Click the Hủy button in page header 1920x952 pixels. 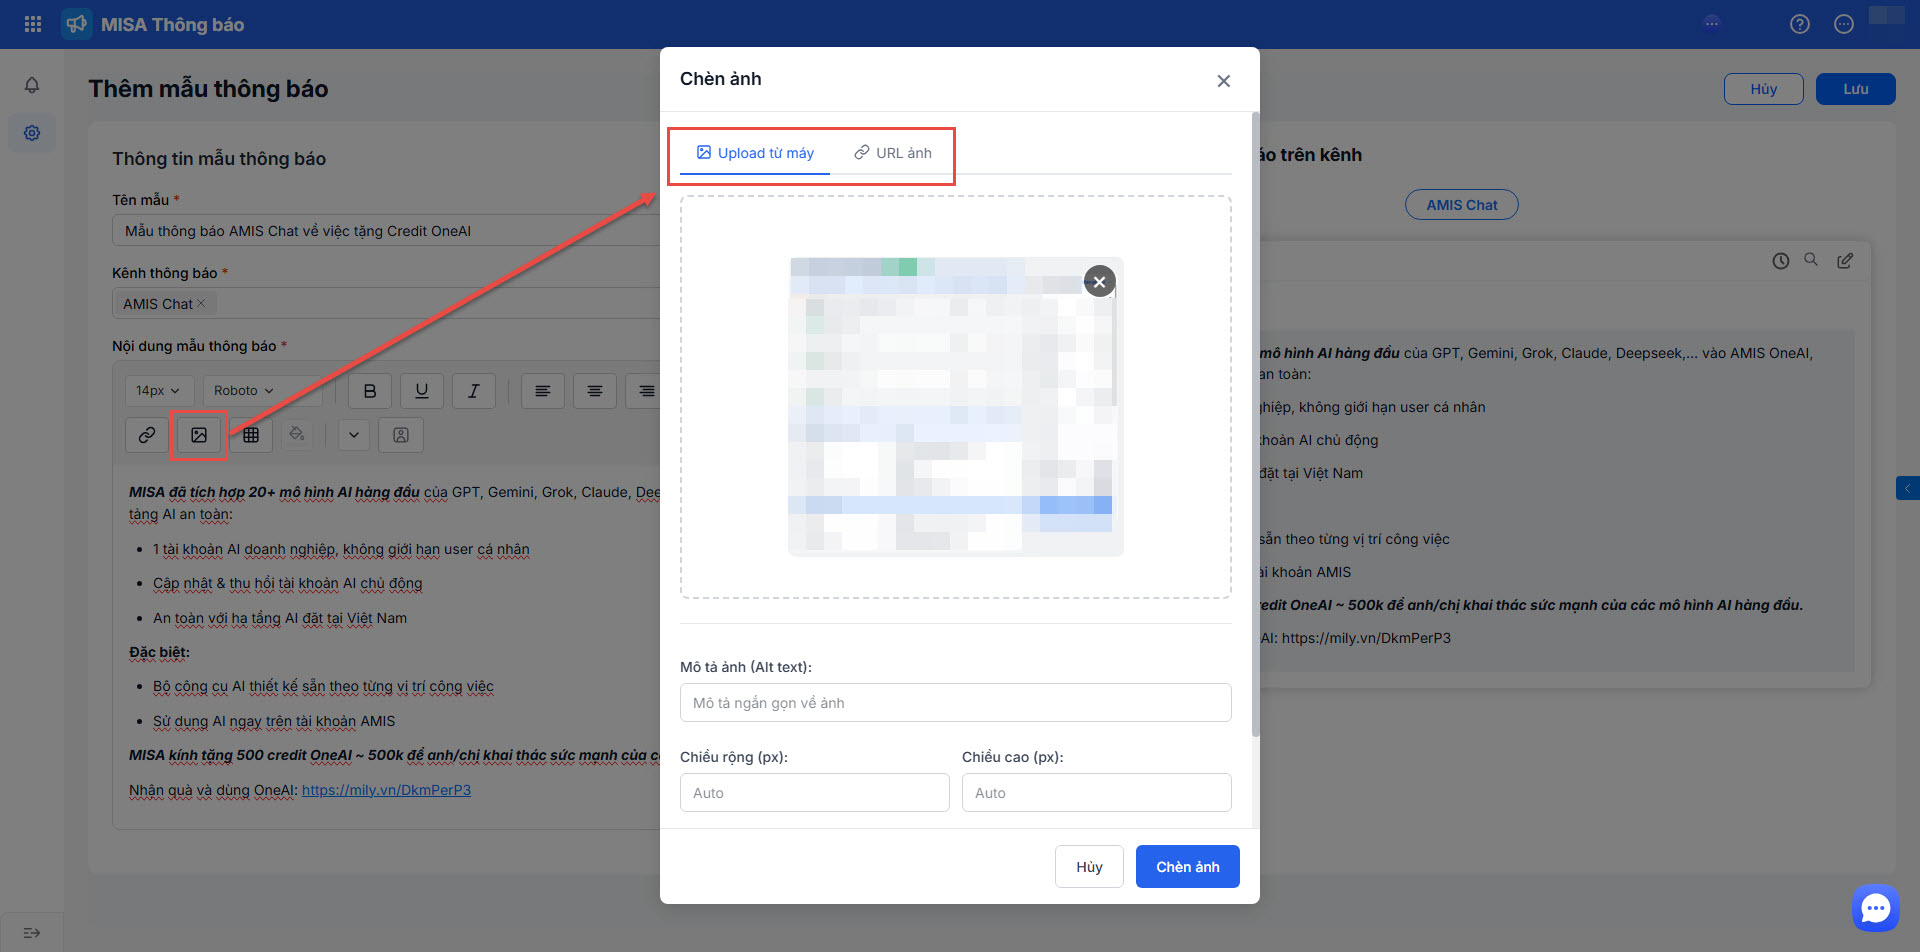click(1764, 89)
